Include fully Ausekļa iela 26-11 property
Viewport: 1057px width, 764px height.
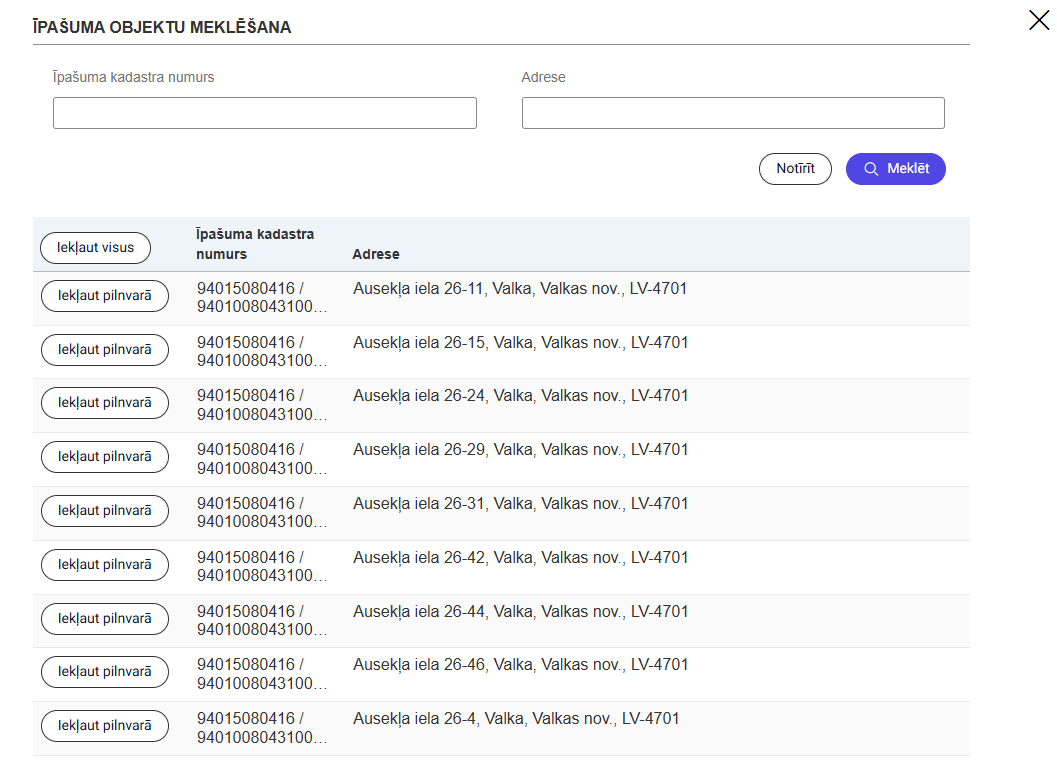point(105,296)
